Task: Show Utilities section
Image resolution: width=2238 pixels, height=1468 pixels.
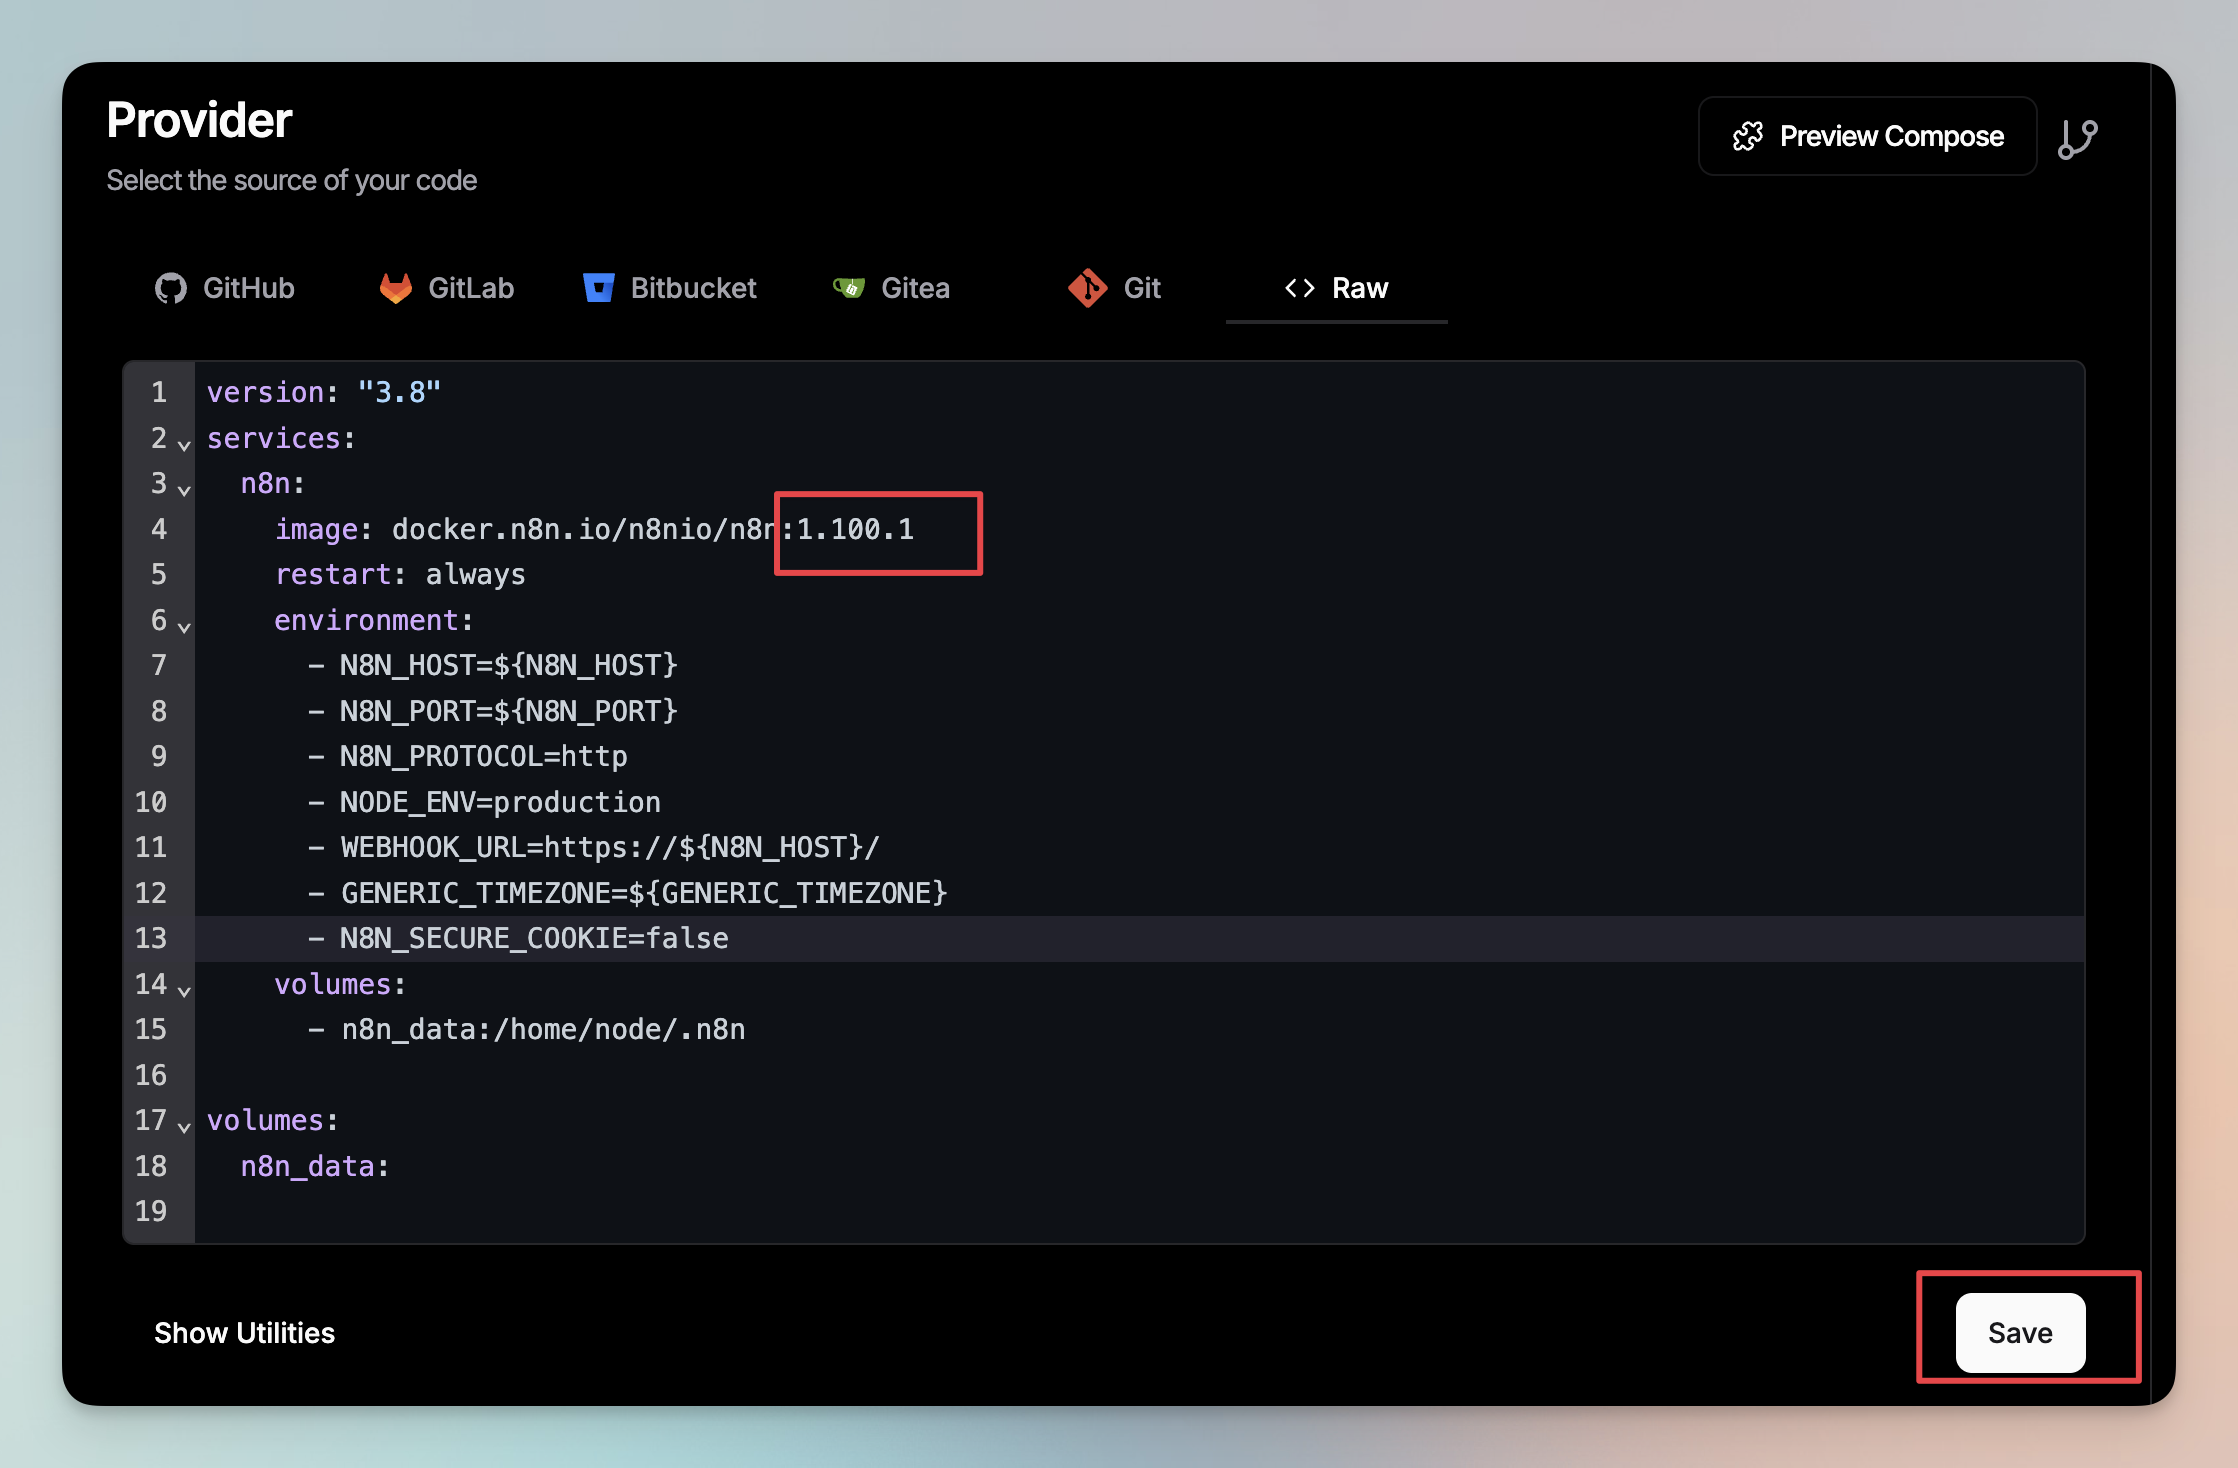Action: [x=244, y=1332]
